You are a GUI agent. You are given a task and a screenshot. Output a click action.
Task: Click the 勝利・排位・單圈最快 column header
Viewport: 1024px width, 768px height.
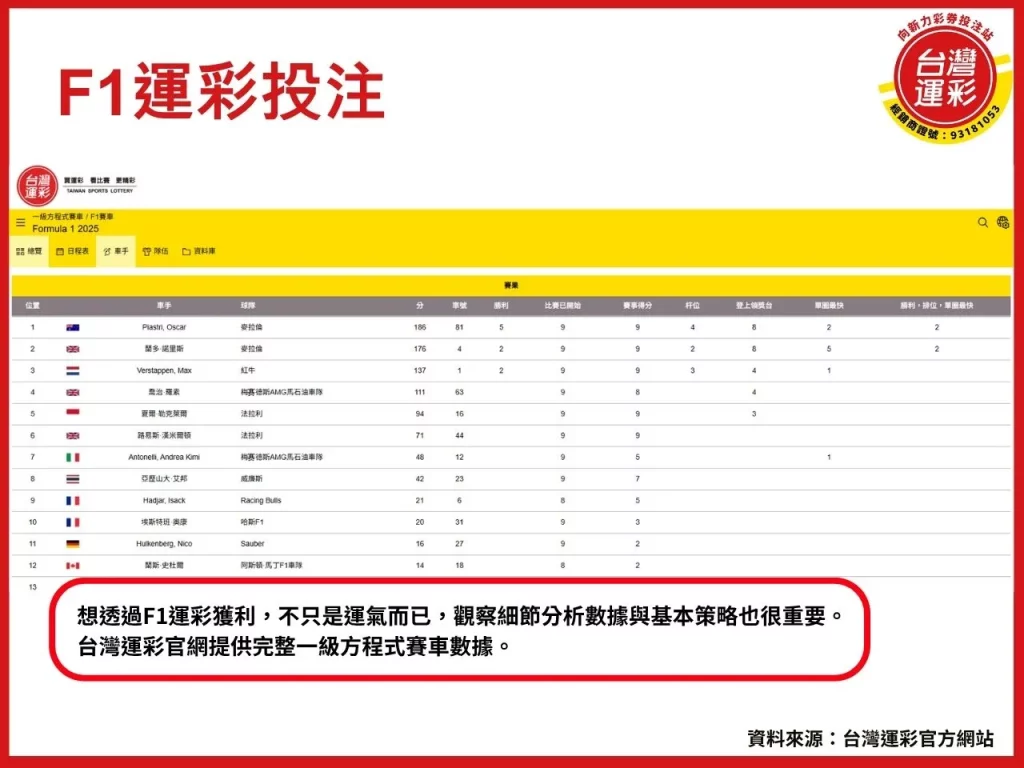point(936,306)
